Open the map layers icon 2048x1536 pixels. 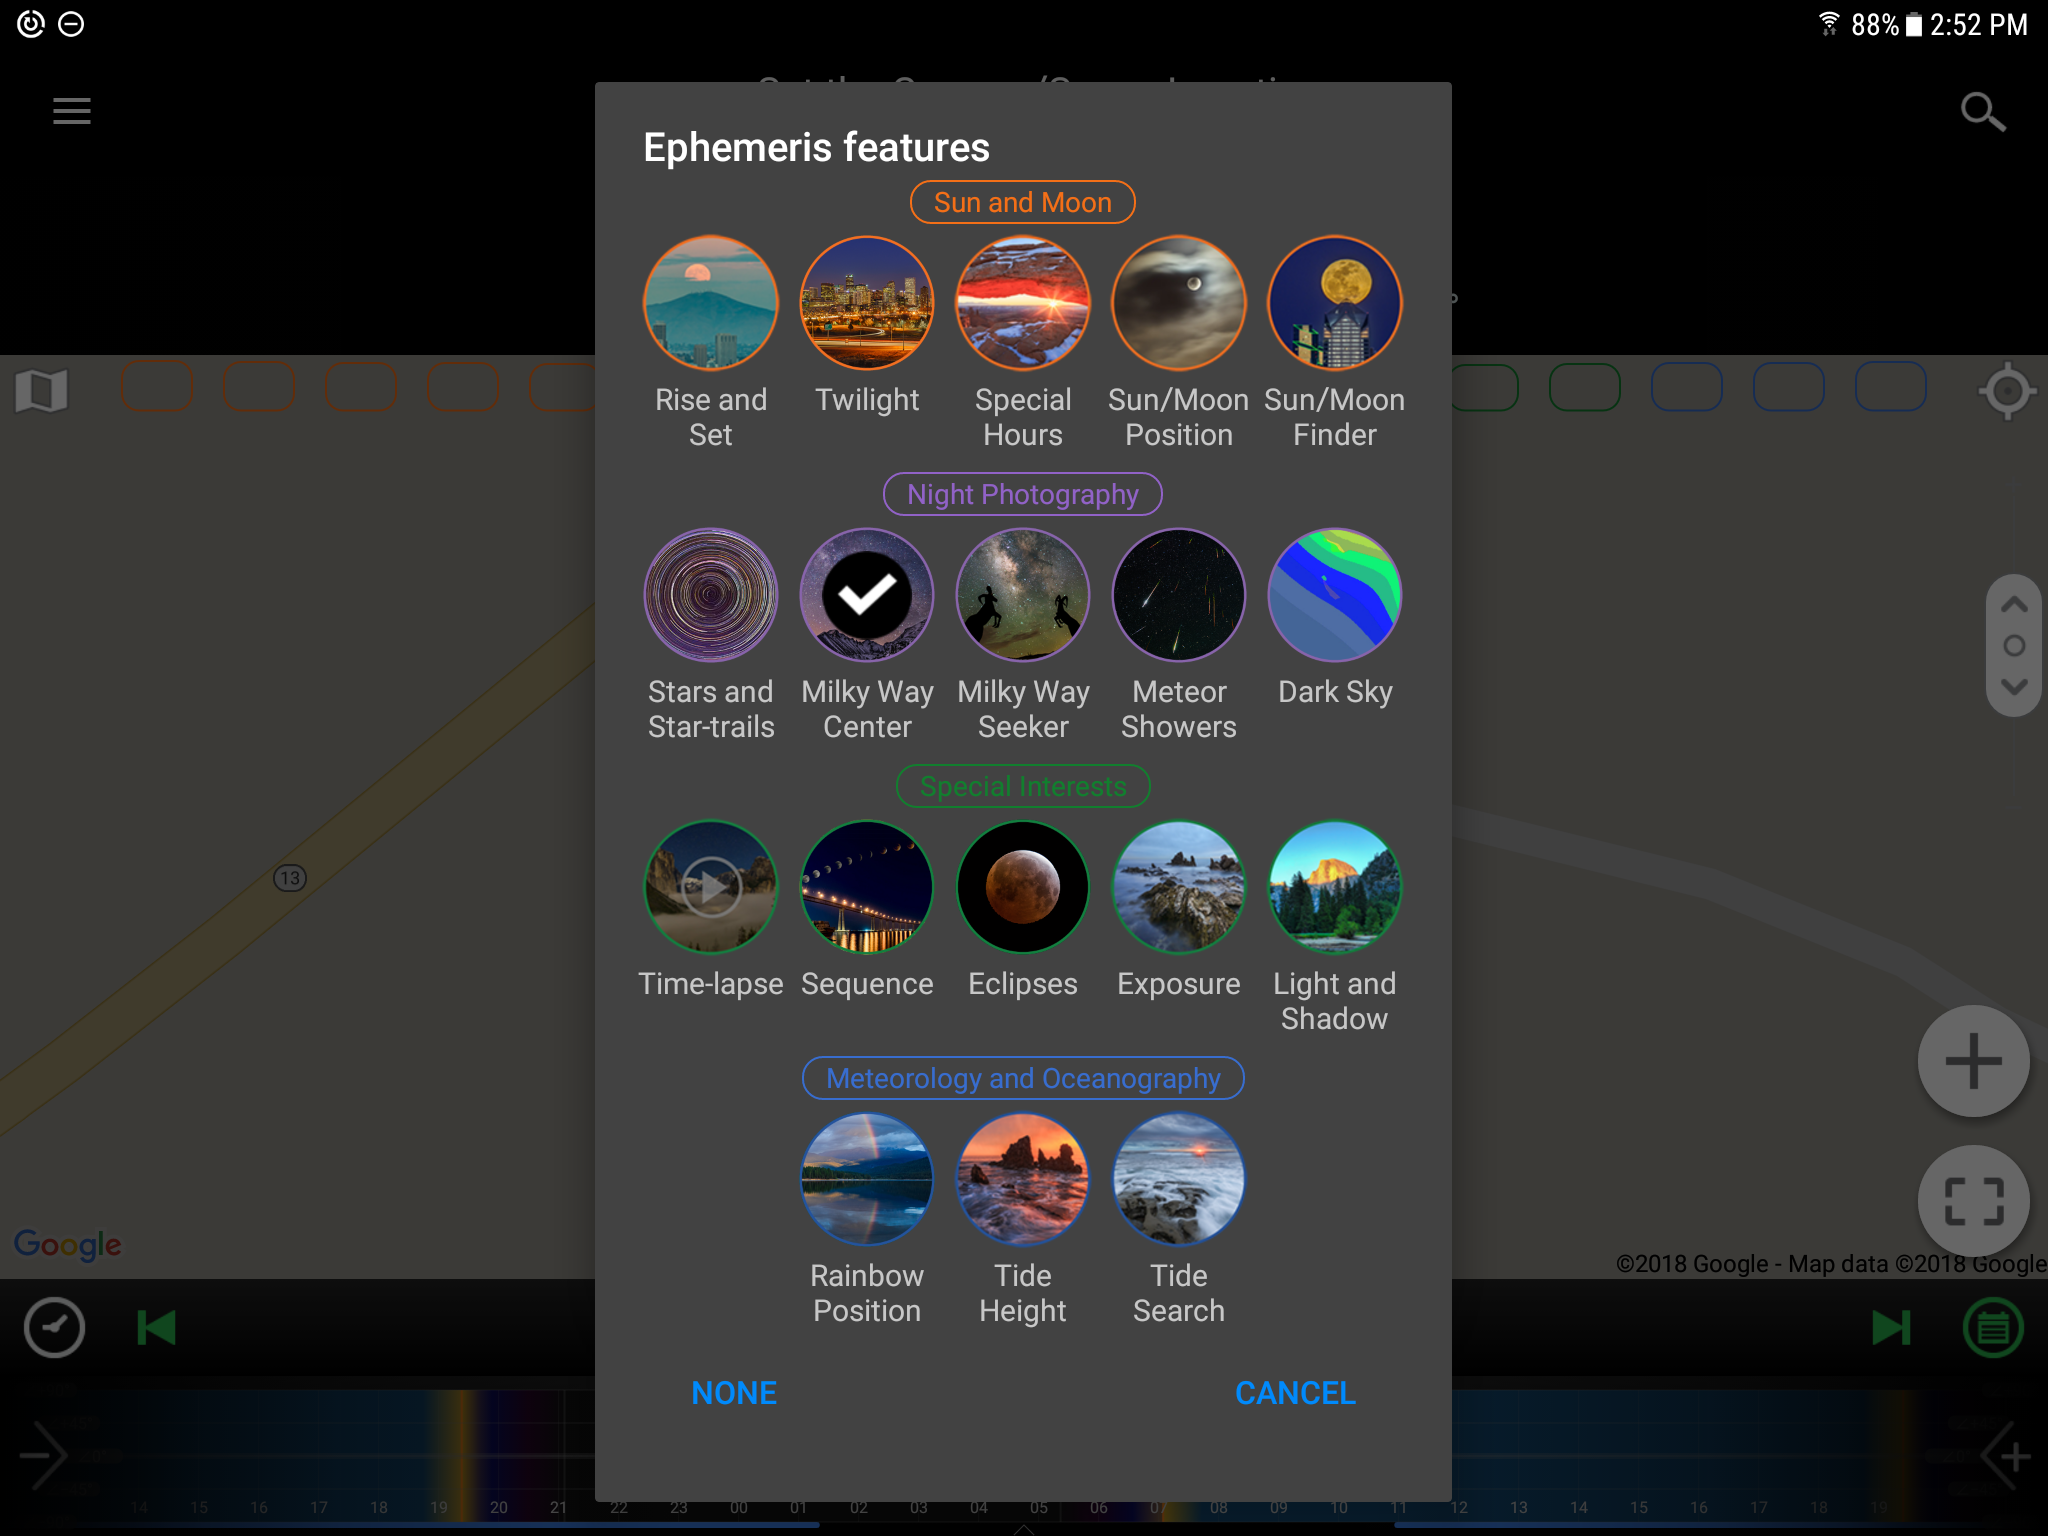click(41, 390)
